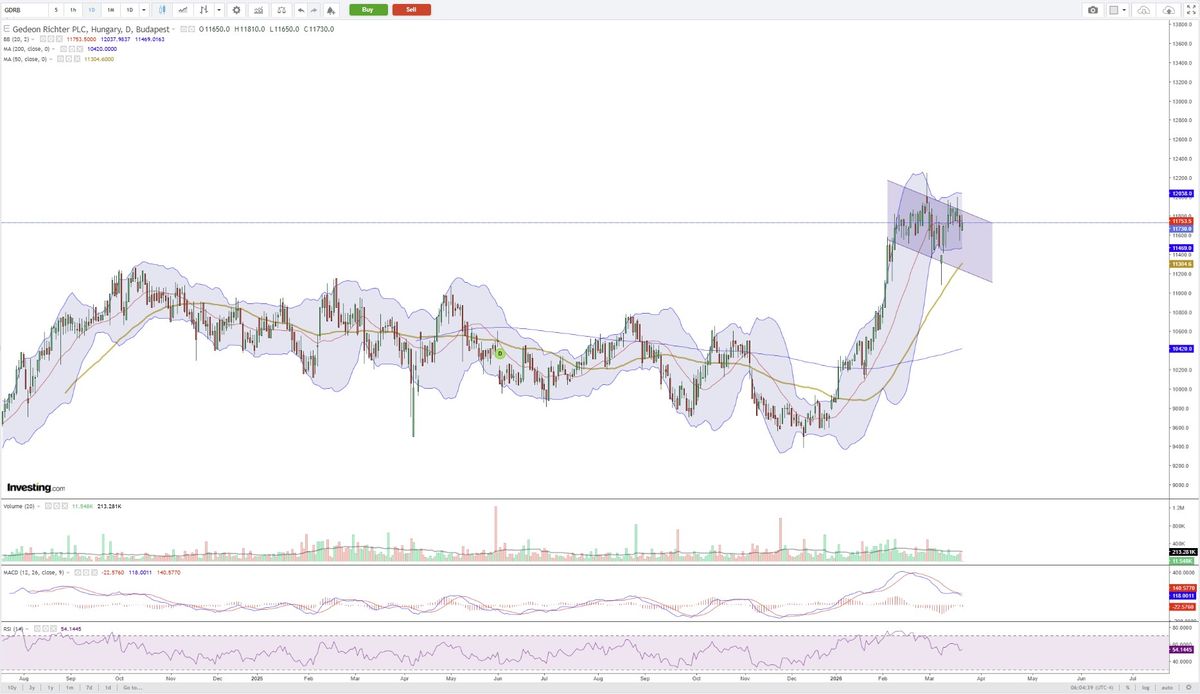This screenshot has height=694, width=1200.
Task: Open chart settings gear icon
Action: (237, 10)
